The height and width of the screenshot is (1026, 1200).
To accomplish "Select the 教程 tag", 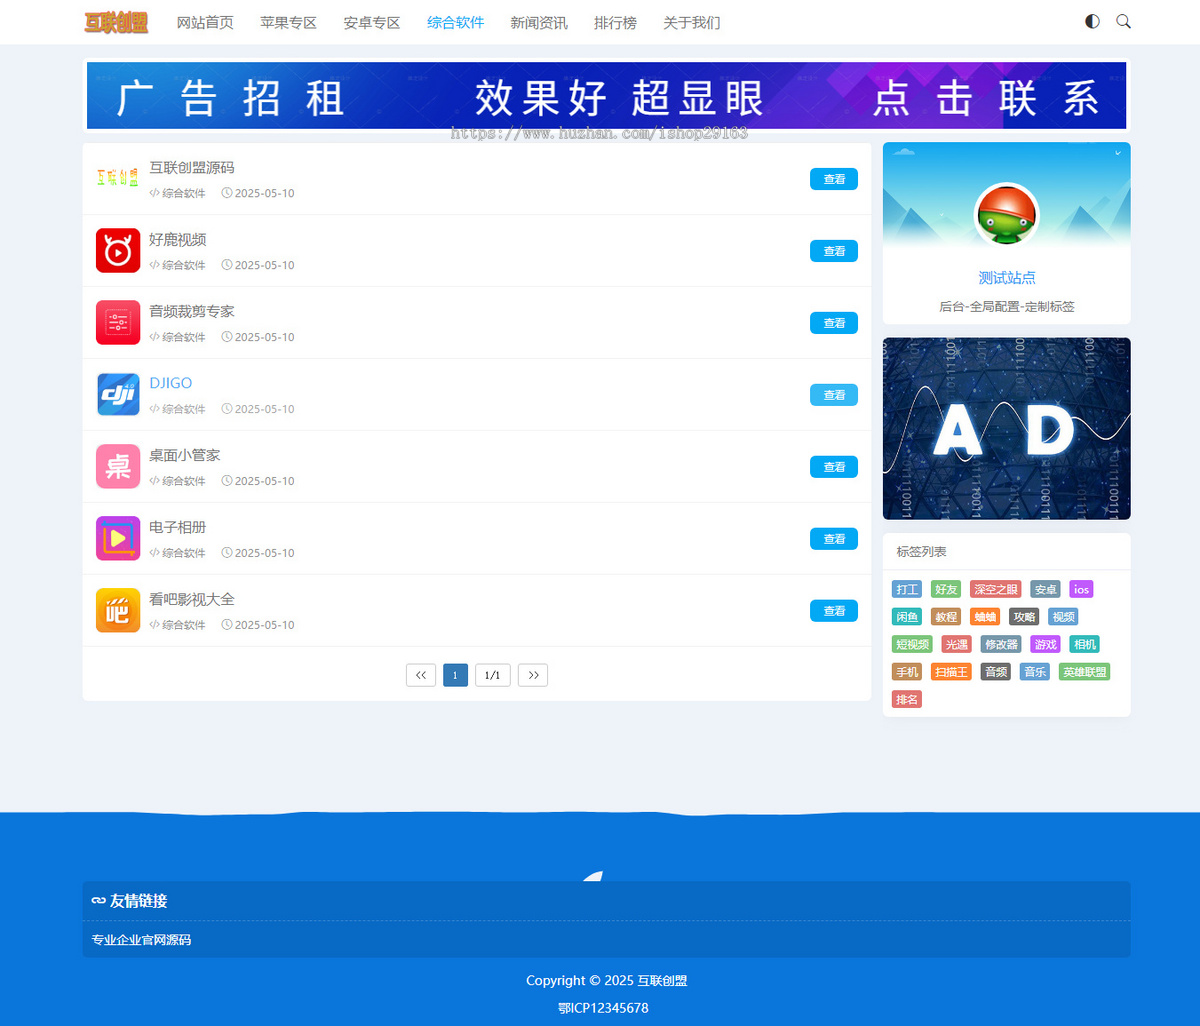I will click(x=946, y=617).
